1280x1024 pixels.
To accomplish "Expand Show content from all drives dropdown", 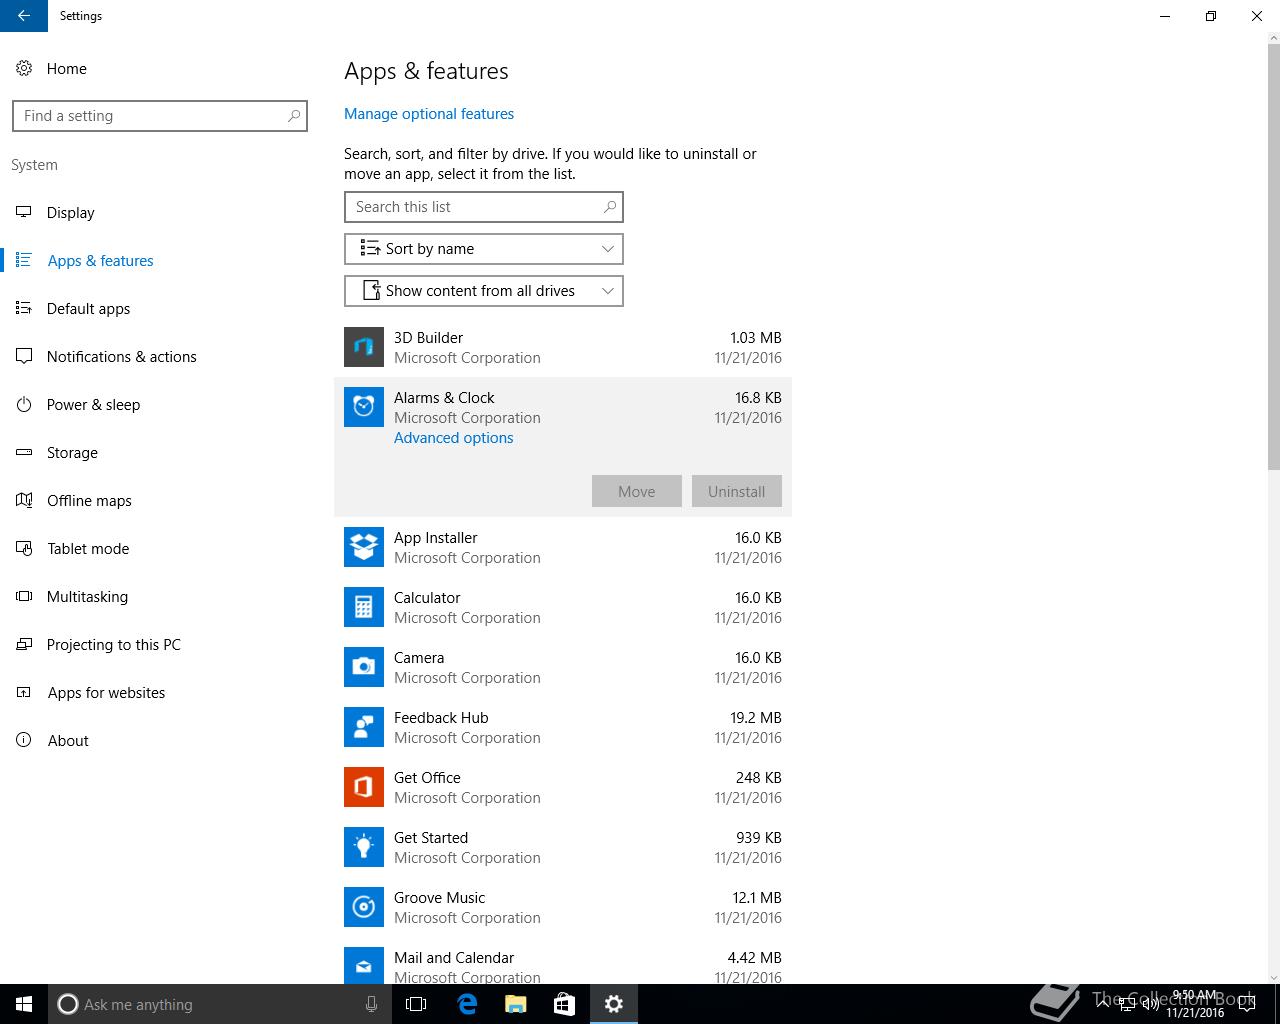I will [484, 291].
